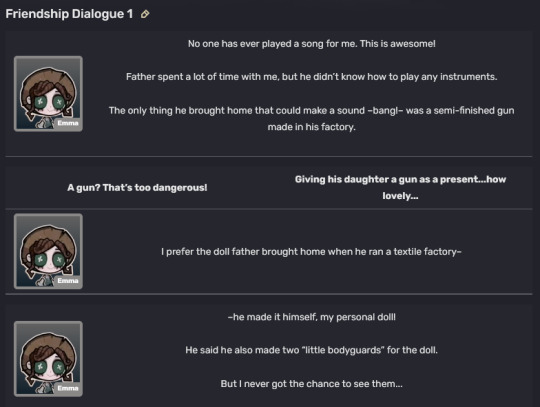Click the line 'he made it himself, my personal doll'
The height and width of the screenshot is (407, 540).
click(311, 317)
